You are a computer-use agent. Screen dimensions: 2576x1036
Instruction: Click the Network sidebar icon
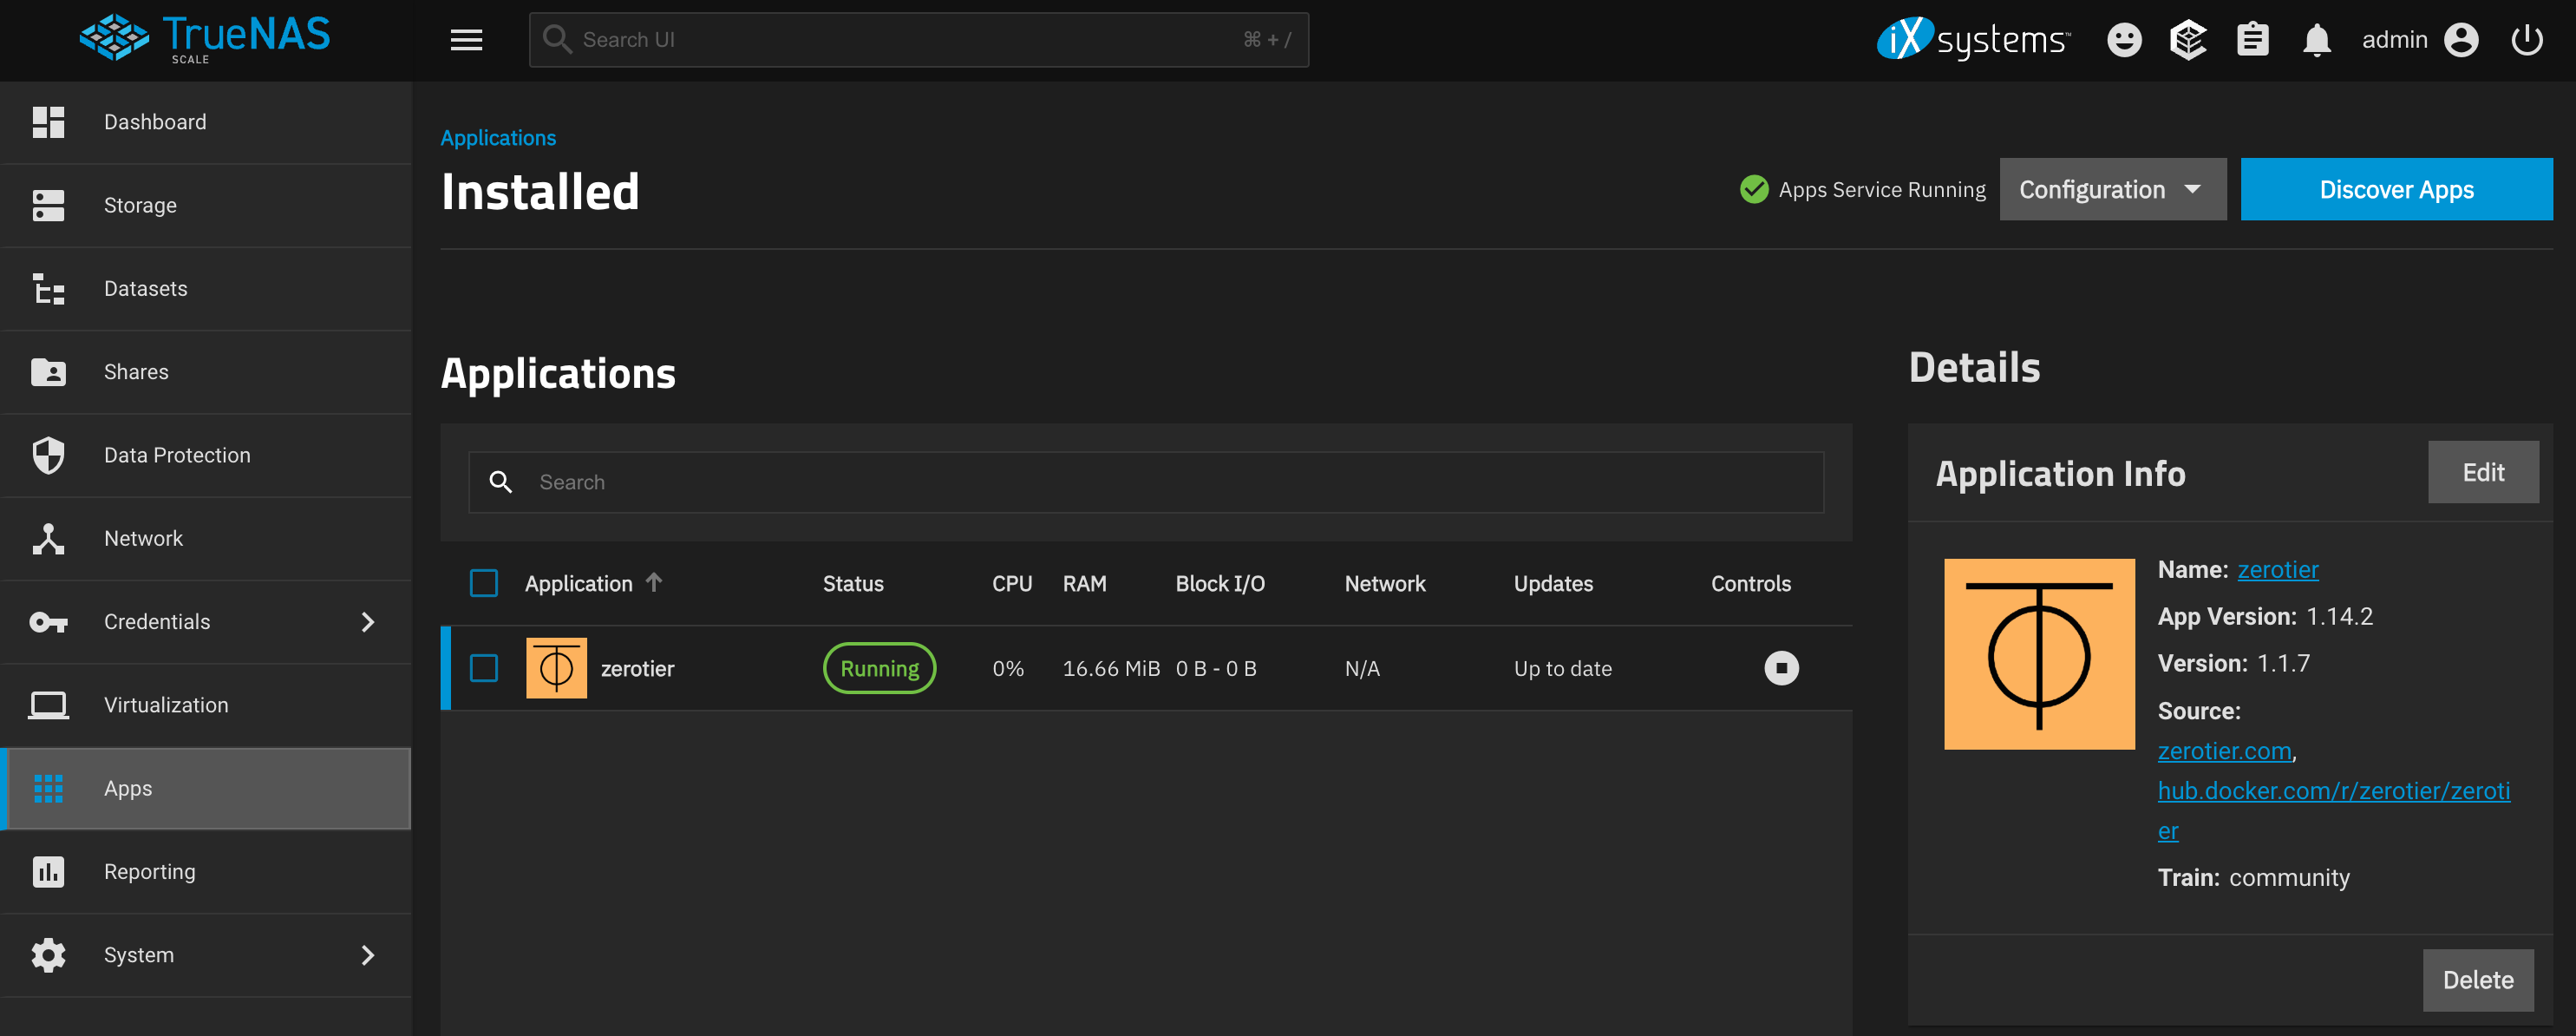pos(48,538)
